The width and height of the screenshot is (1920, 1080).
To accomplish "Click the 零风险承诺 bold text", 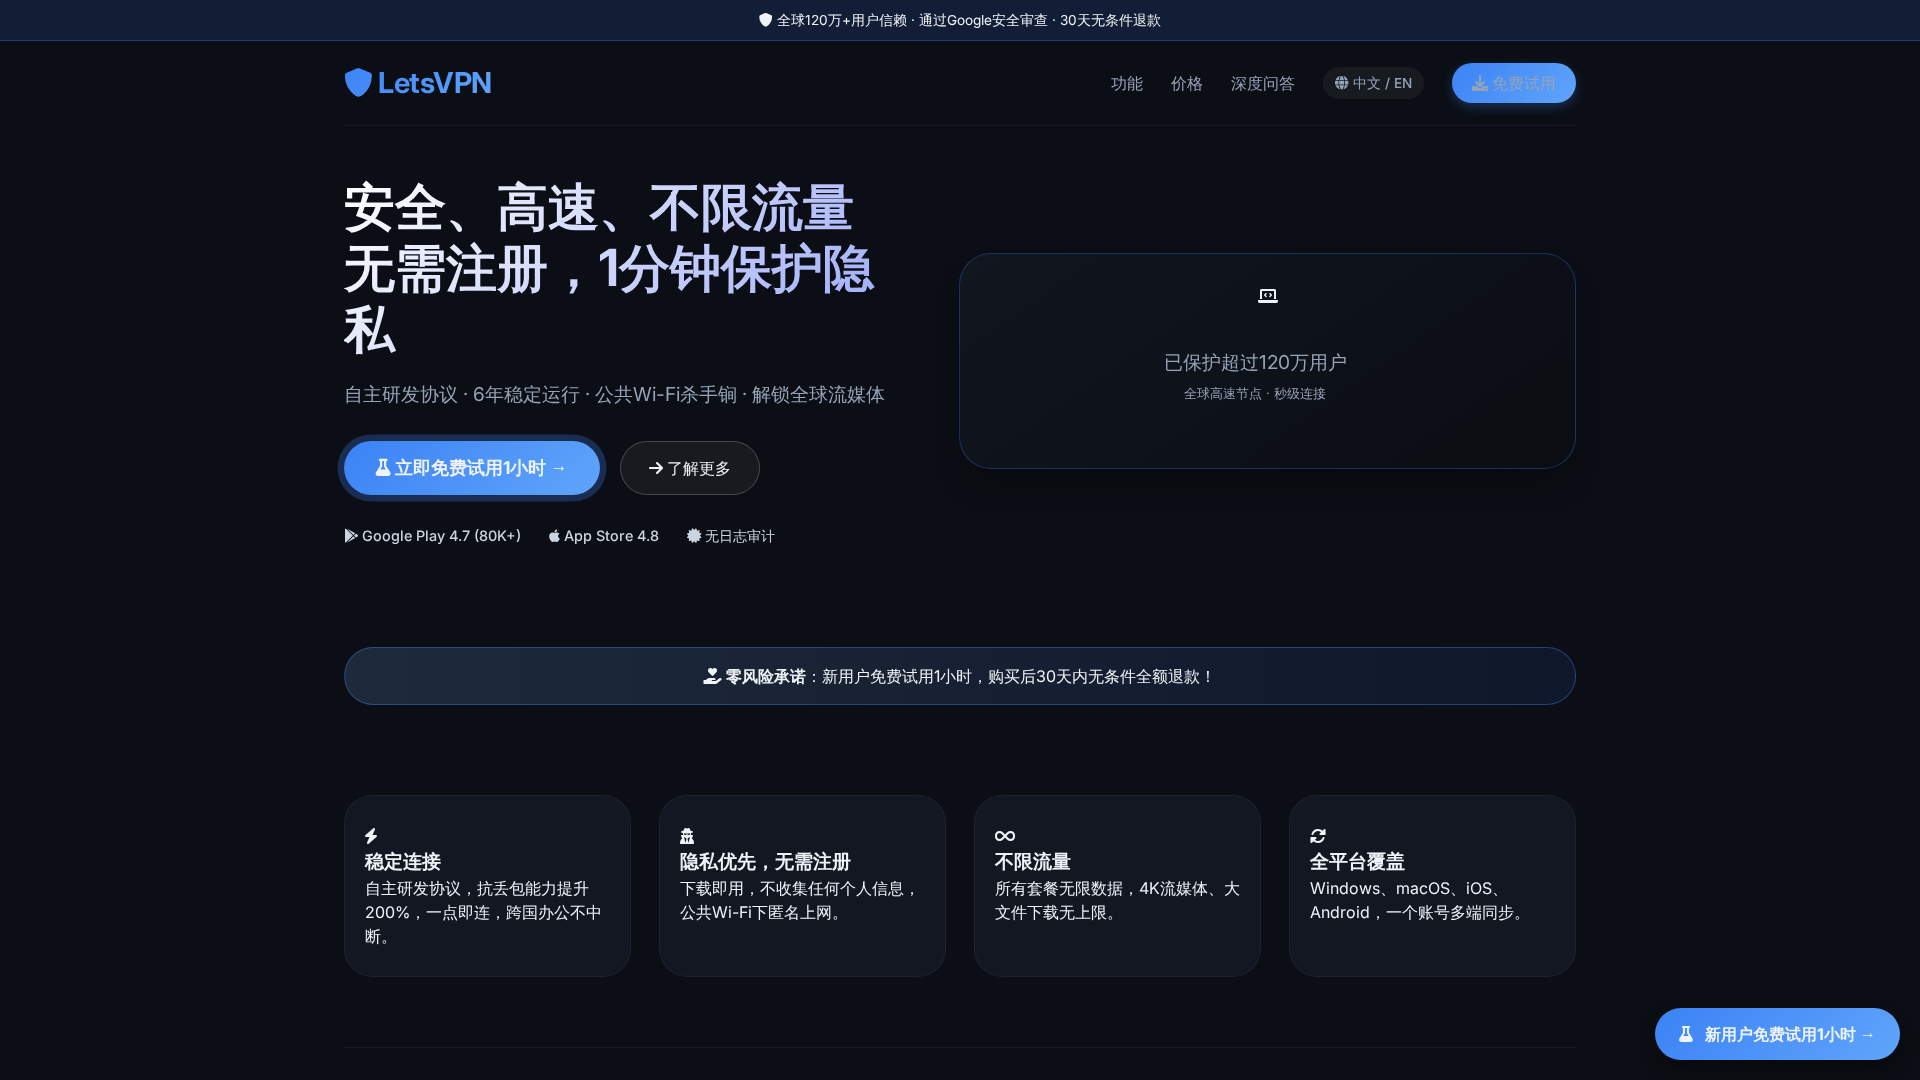I will coord(765,677).
